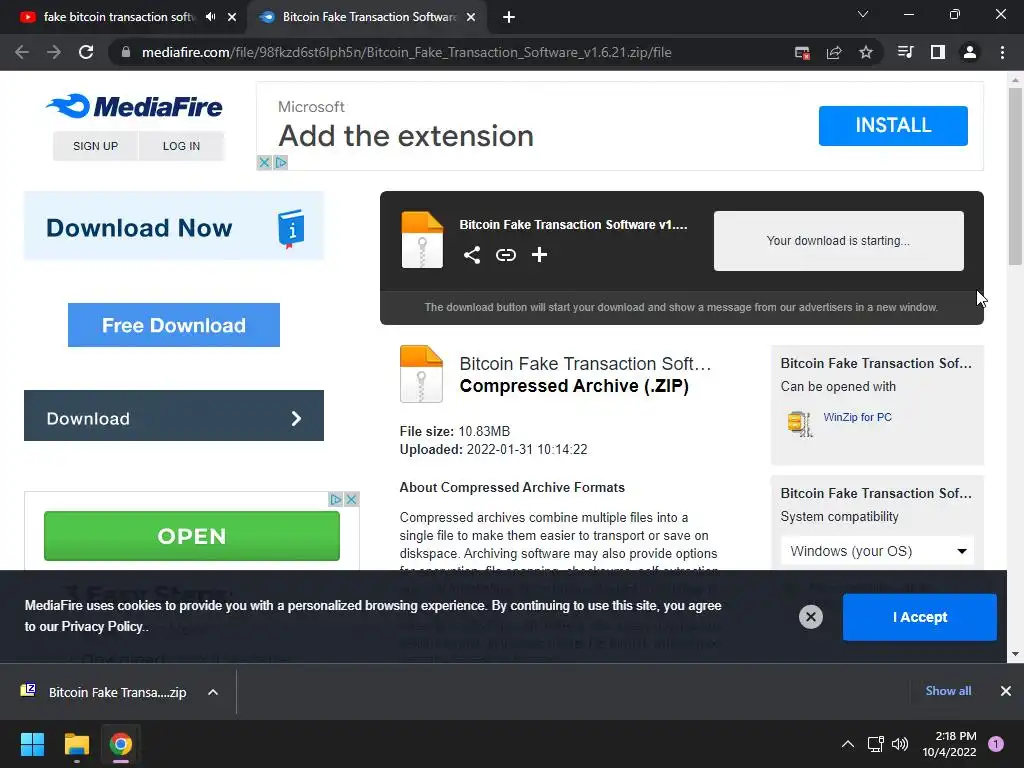
Task: Click 'Your download is starting...' box
Action: [x=839, y=240]
